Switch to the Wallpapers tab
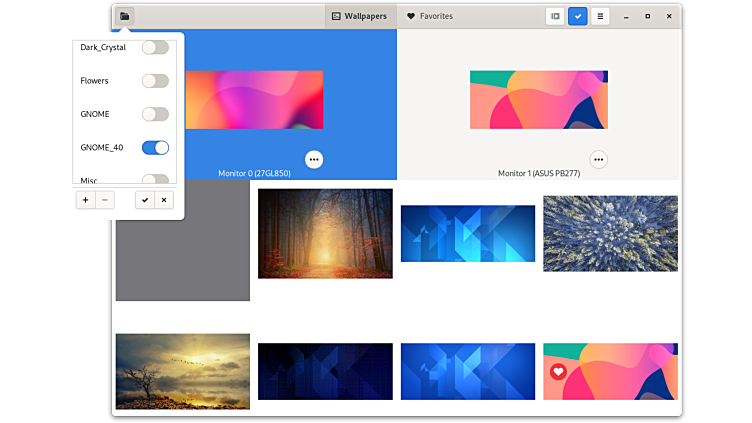The image size is (752, 423). tap(359, 16)
